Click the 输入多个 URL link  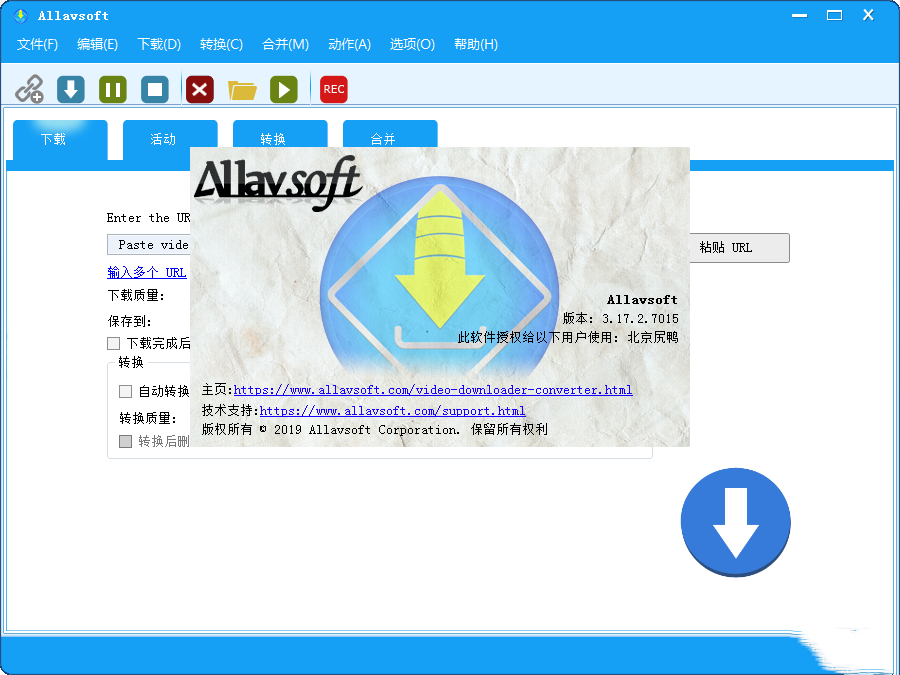coord(147,272)
